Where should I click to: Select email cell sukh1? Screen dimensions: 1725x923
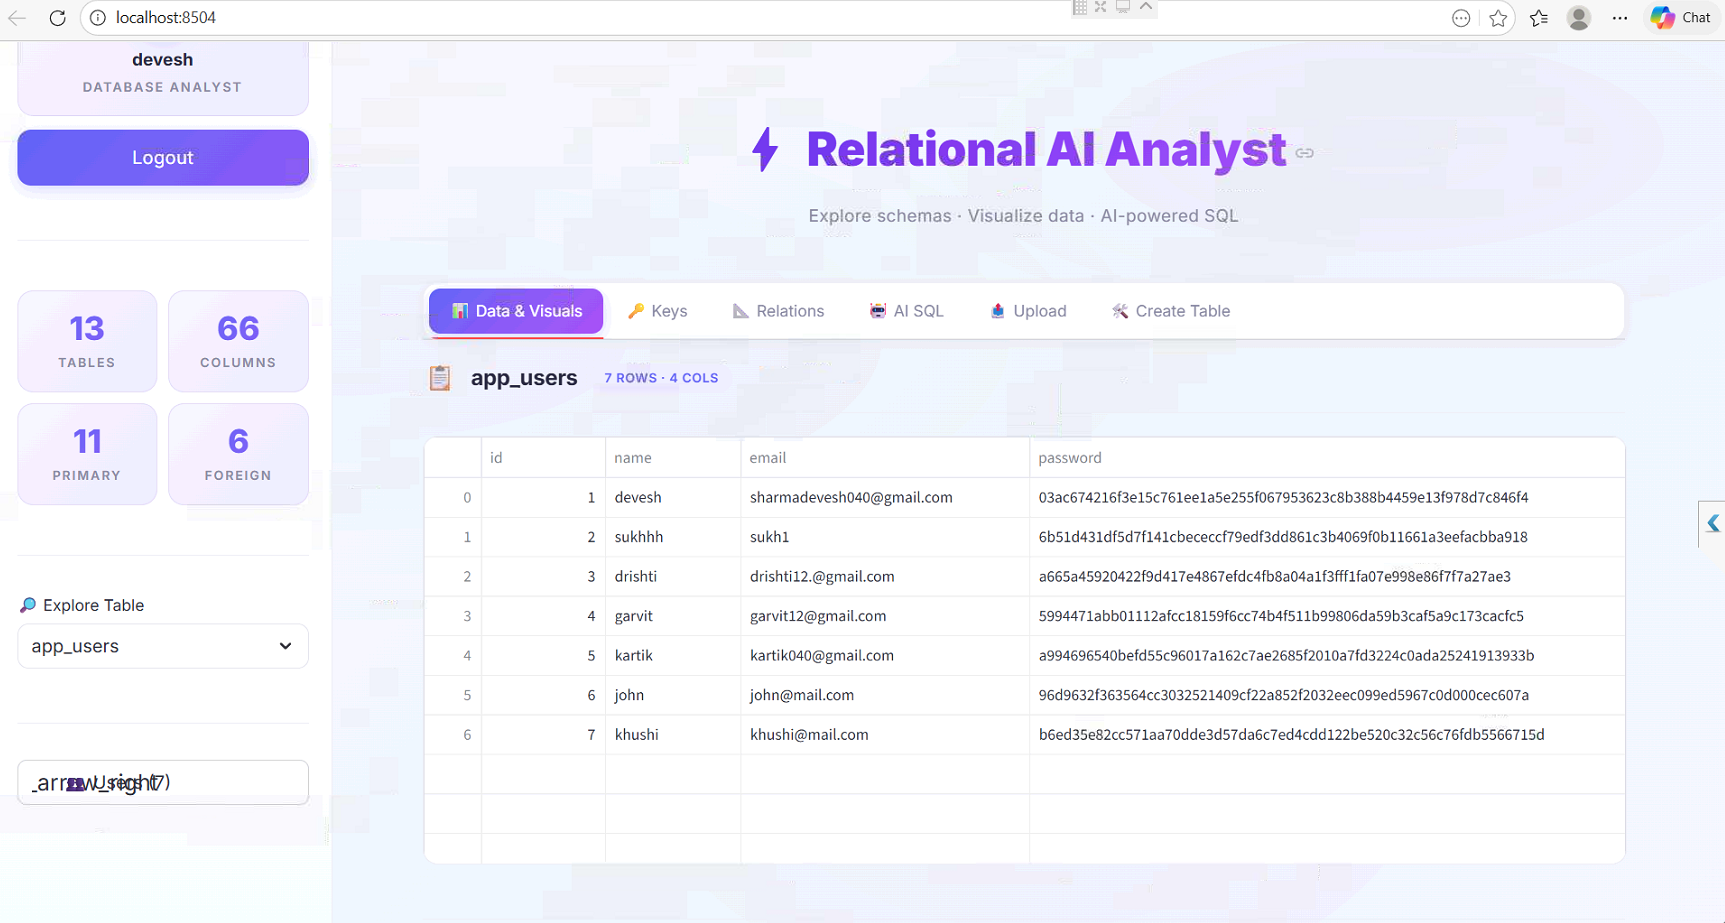885,537
